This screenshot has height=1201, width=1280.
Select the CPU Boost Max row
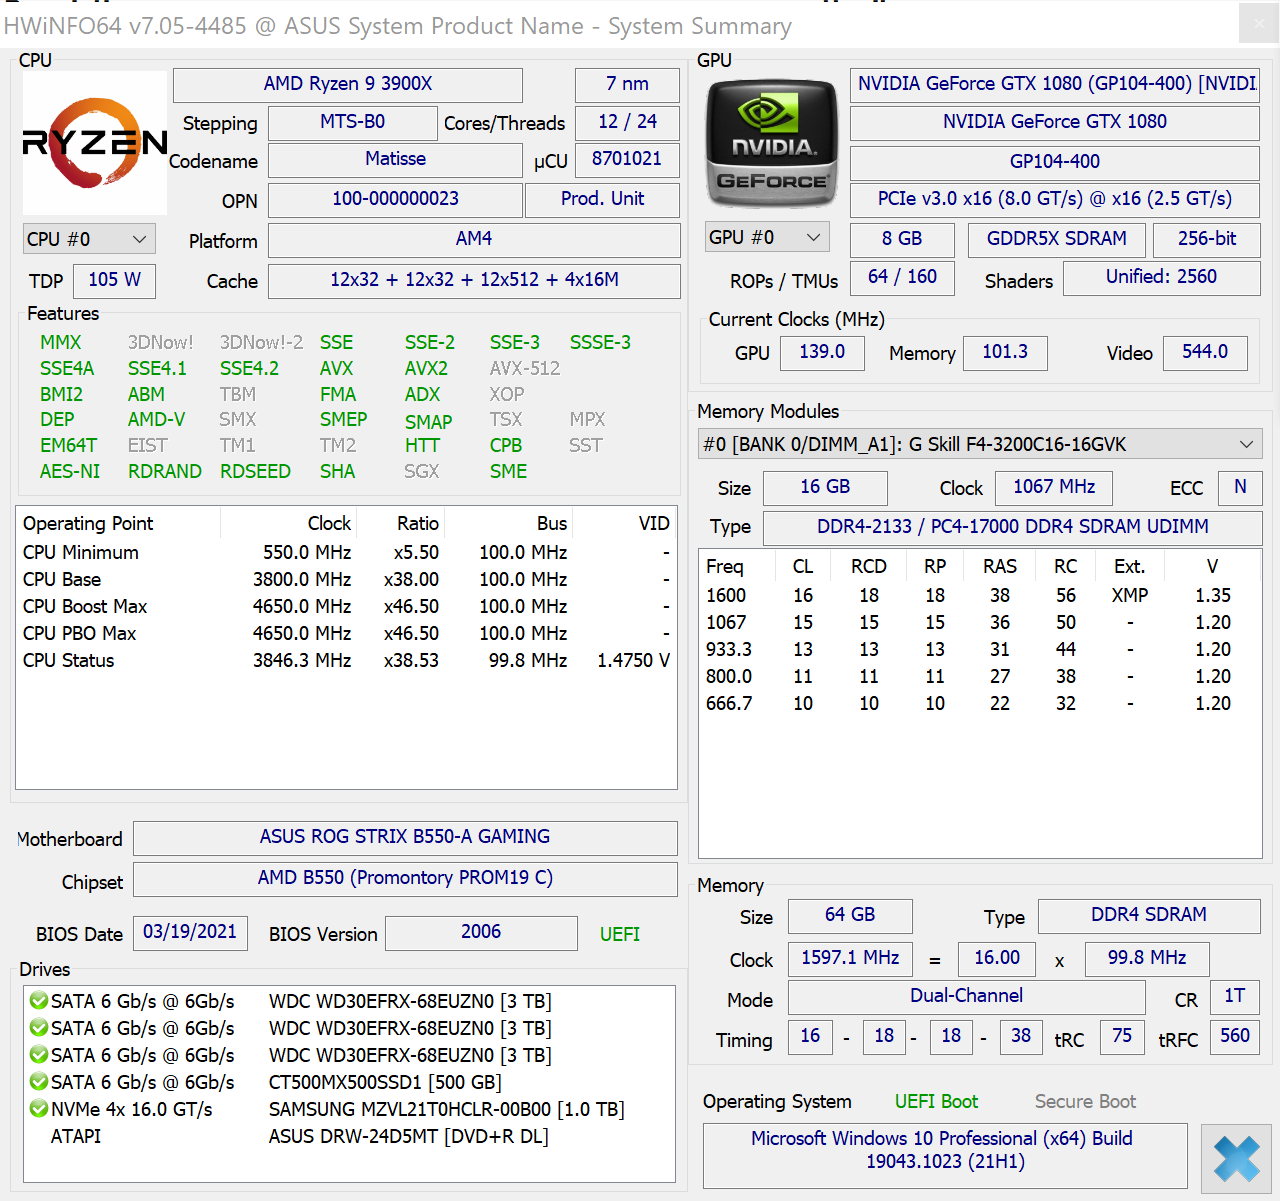pos(346,607)
